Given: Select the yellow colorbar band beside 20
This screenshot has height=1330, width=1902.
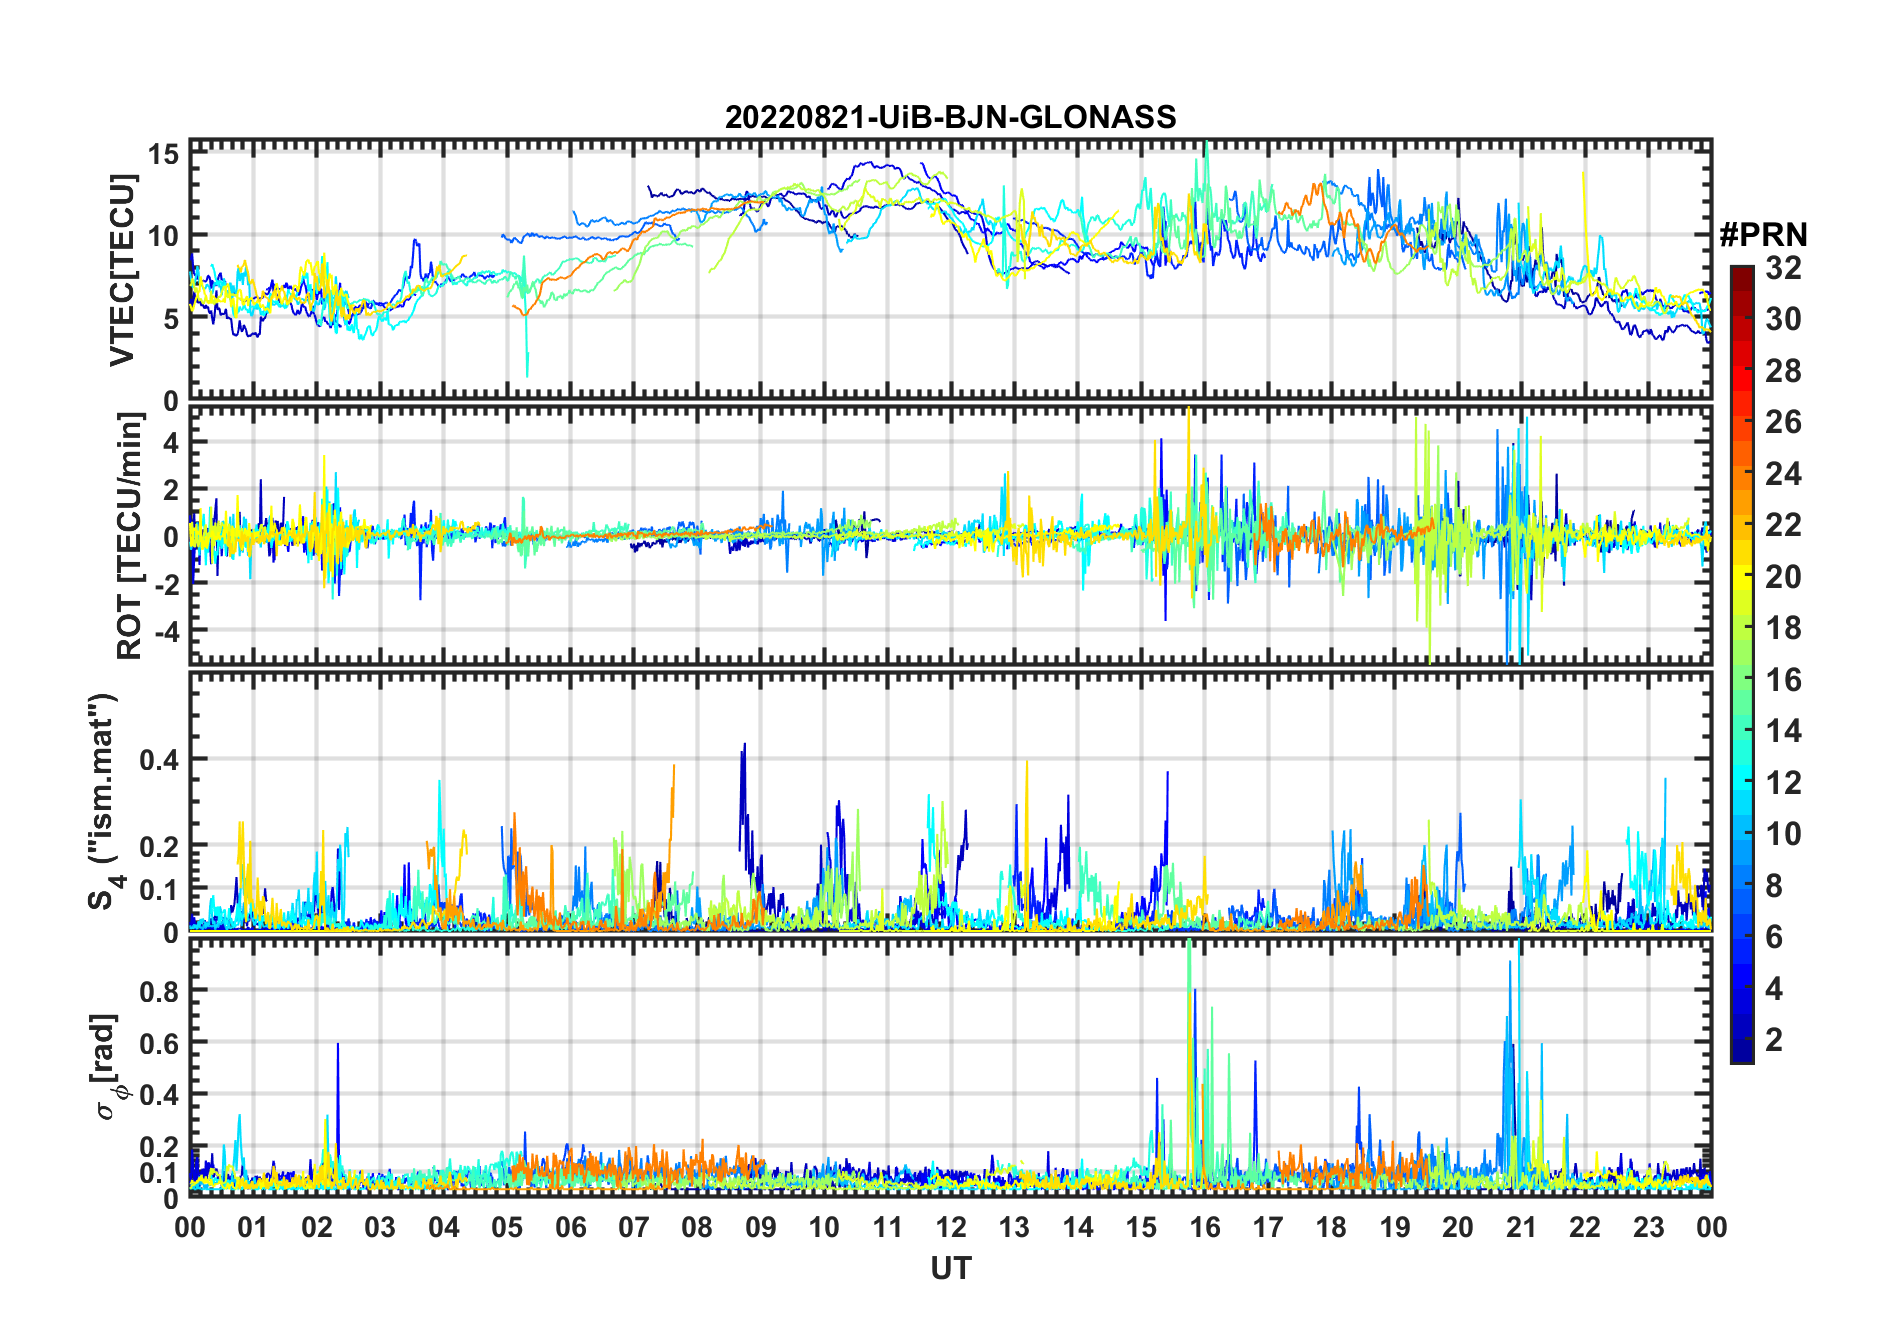Looking at the screenshot, I should coord(1741,577).
